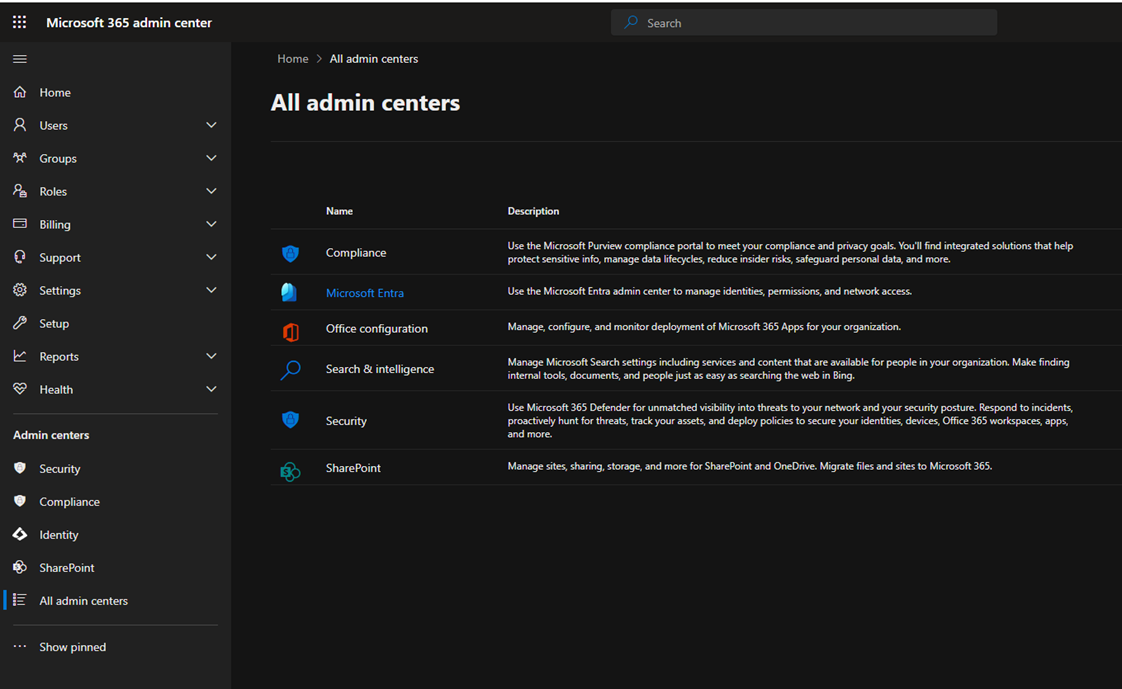Expand the Health menu chevron

tap(211, 389)
